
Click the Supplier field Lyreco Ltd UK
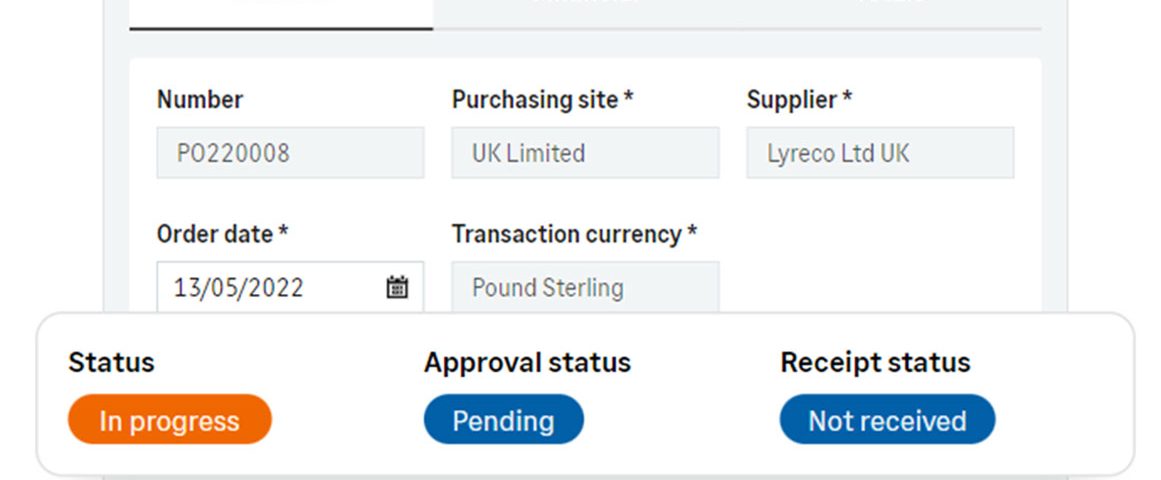coord(880,153)
